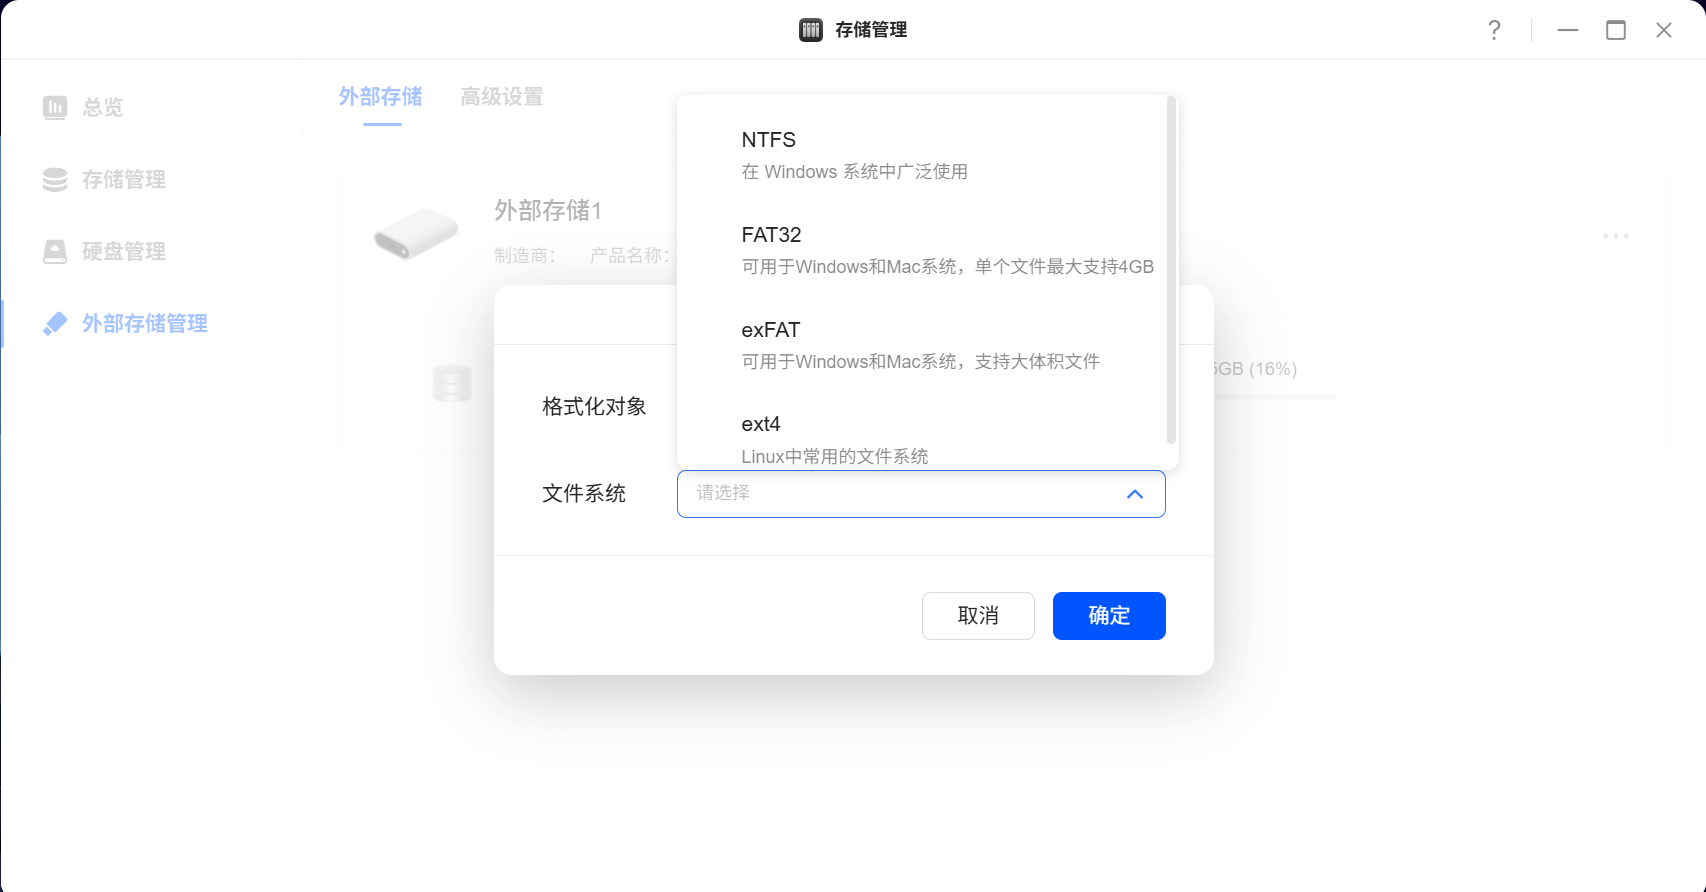Click the 文件系统 label
The image size is (1706, 892).
pyautogui.click(x=584, y=494)
